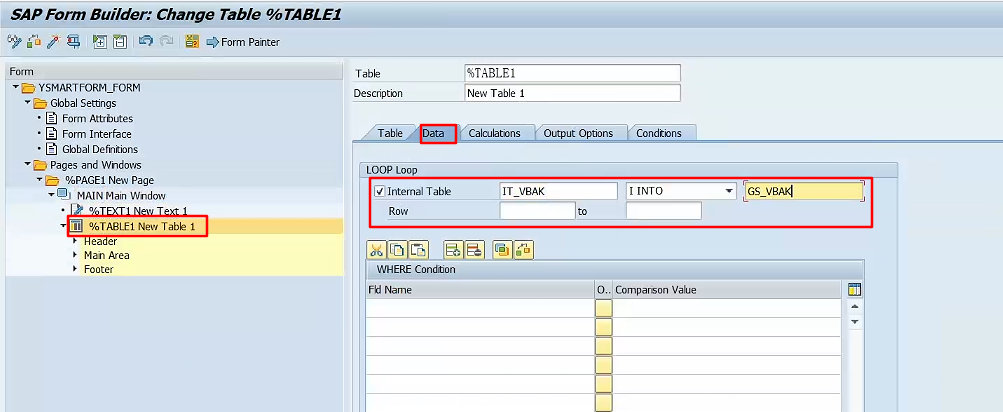Click the greyed Redo arrow icon
The height and width of the screenshot is (412, 1003).
point(166,42)
